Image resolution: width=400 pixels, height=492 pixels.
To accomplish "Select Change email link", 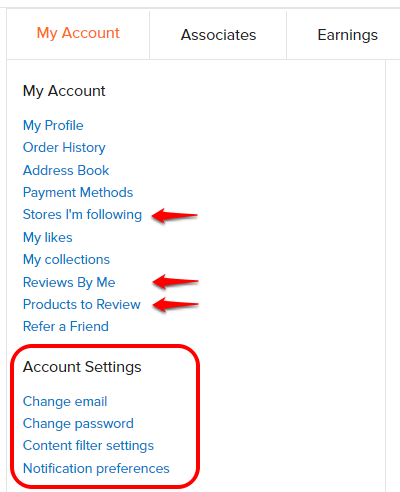I will tap(65, 401).
